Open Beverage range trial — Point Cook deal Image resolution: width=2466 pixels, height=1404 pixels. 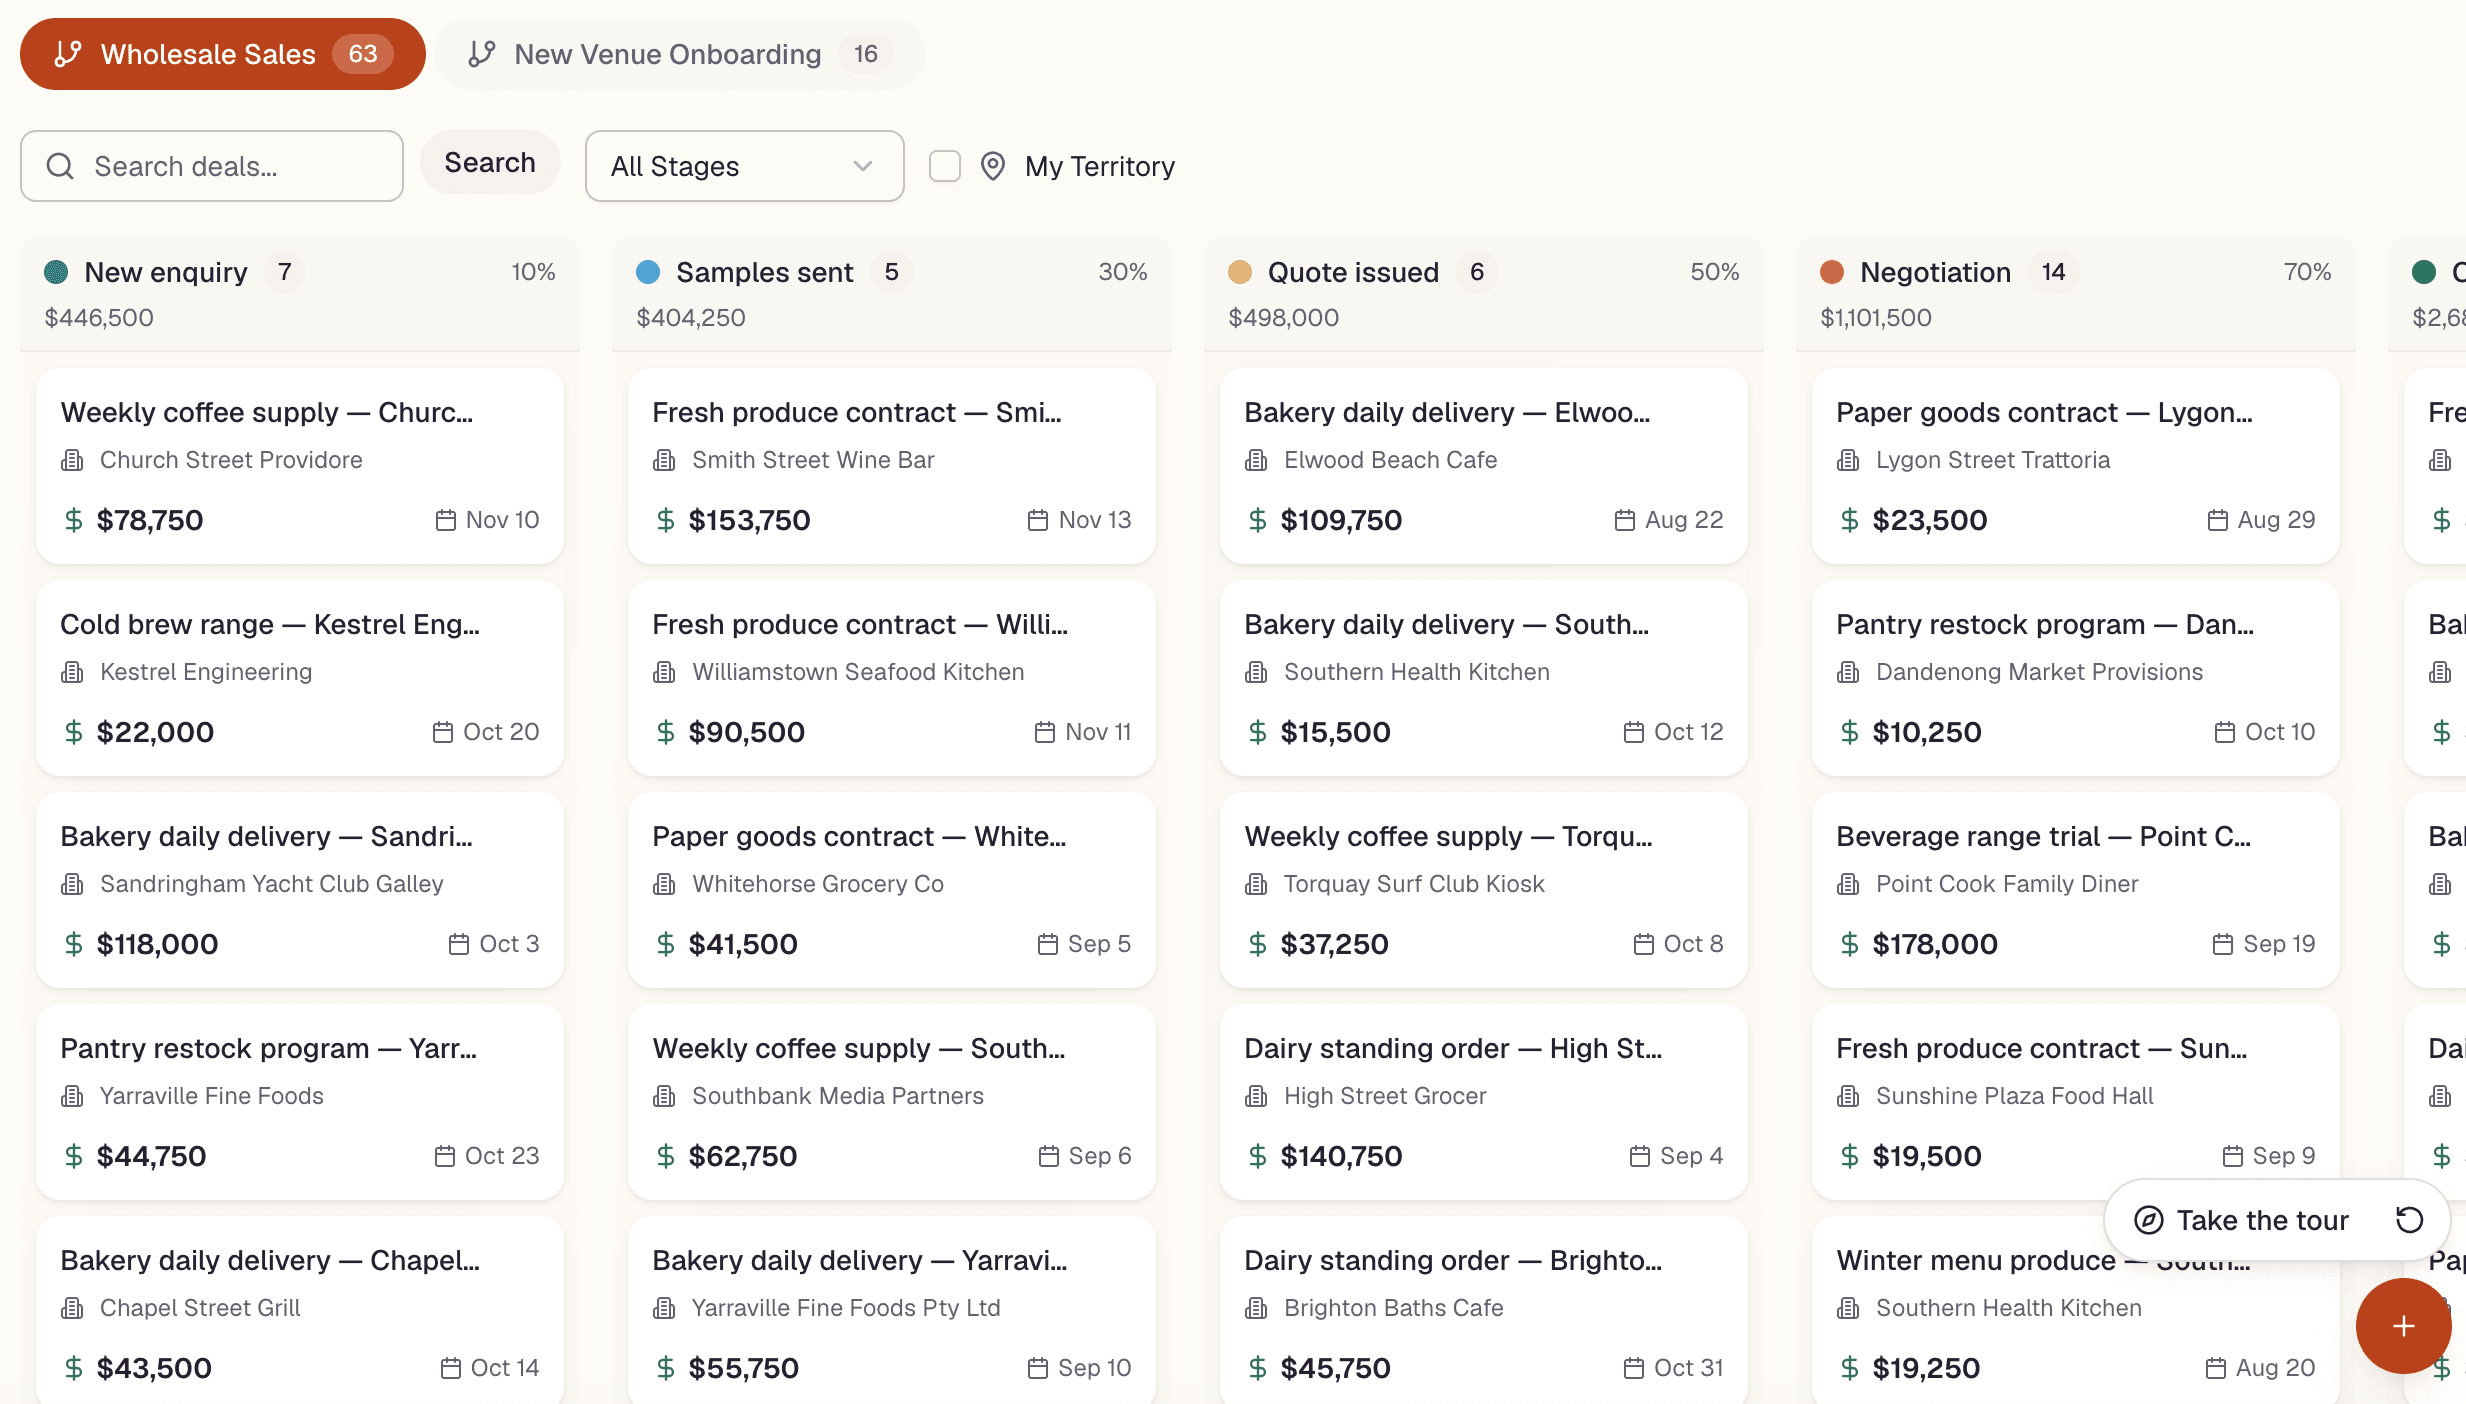click(x=2076, y=890)
